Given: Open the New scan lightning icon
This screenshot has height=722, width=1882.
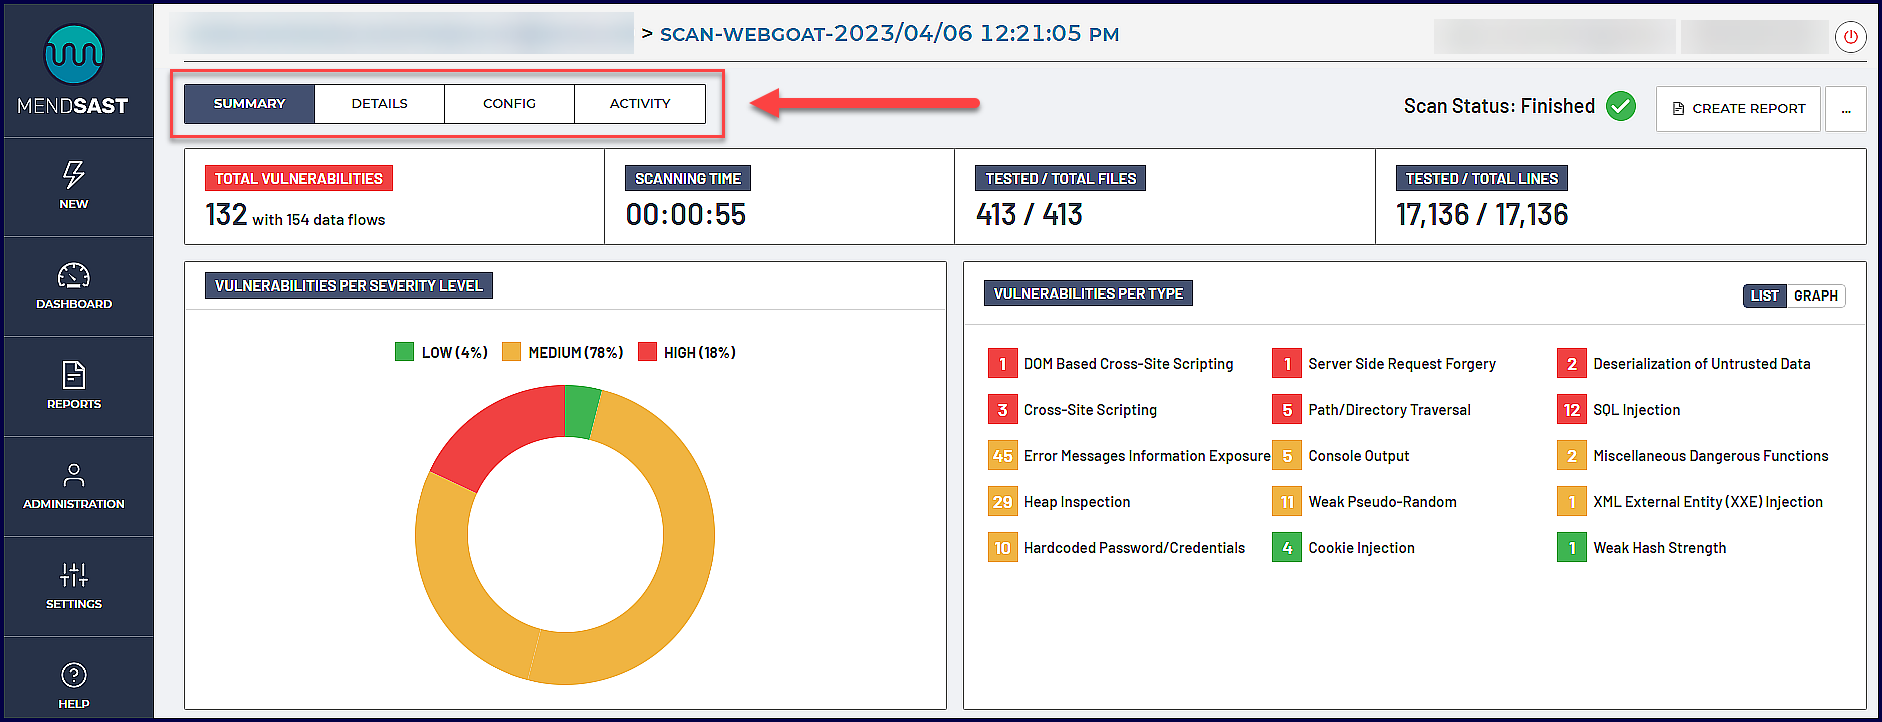Looking at the screenshot, I should (73, 175).
